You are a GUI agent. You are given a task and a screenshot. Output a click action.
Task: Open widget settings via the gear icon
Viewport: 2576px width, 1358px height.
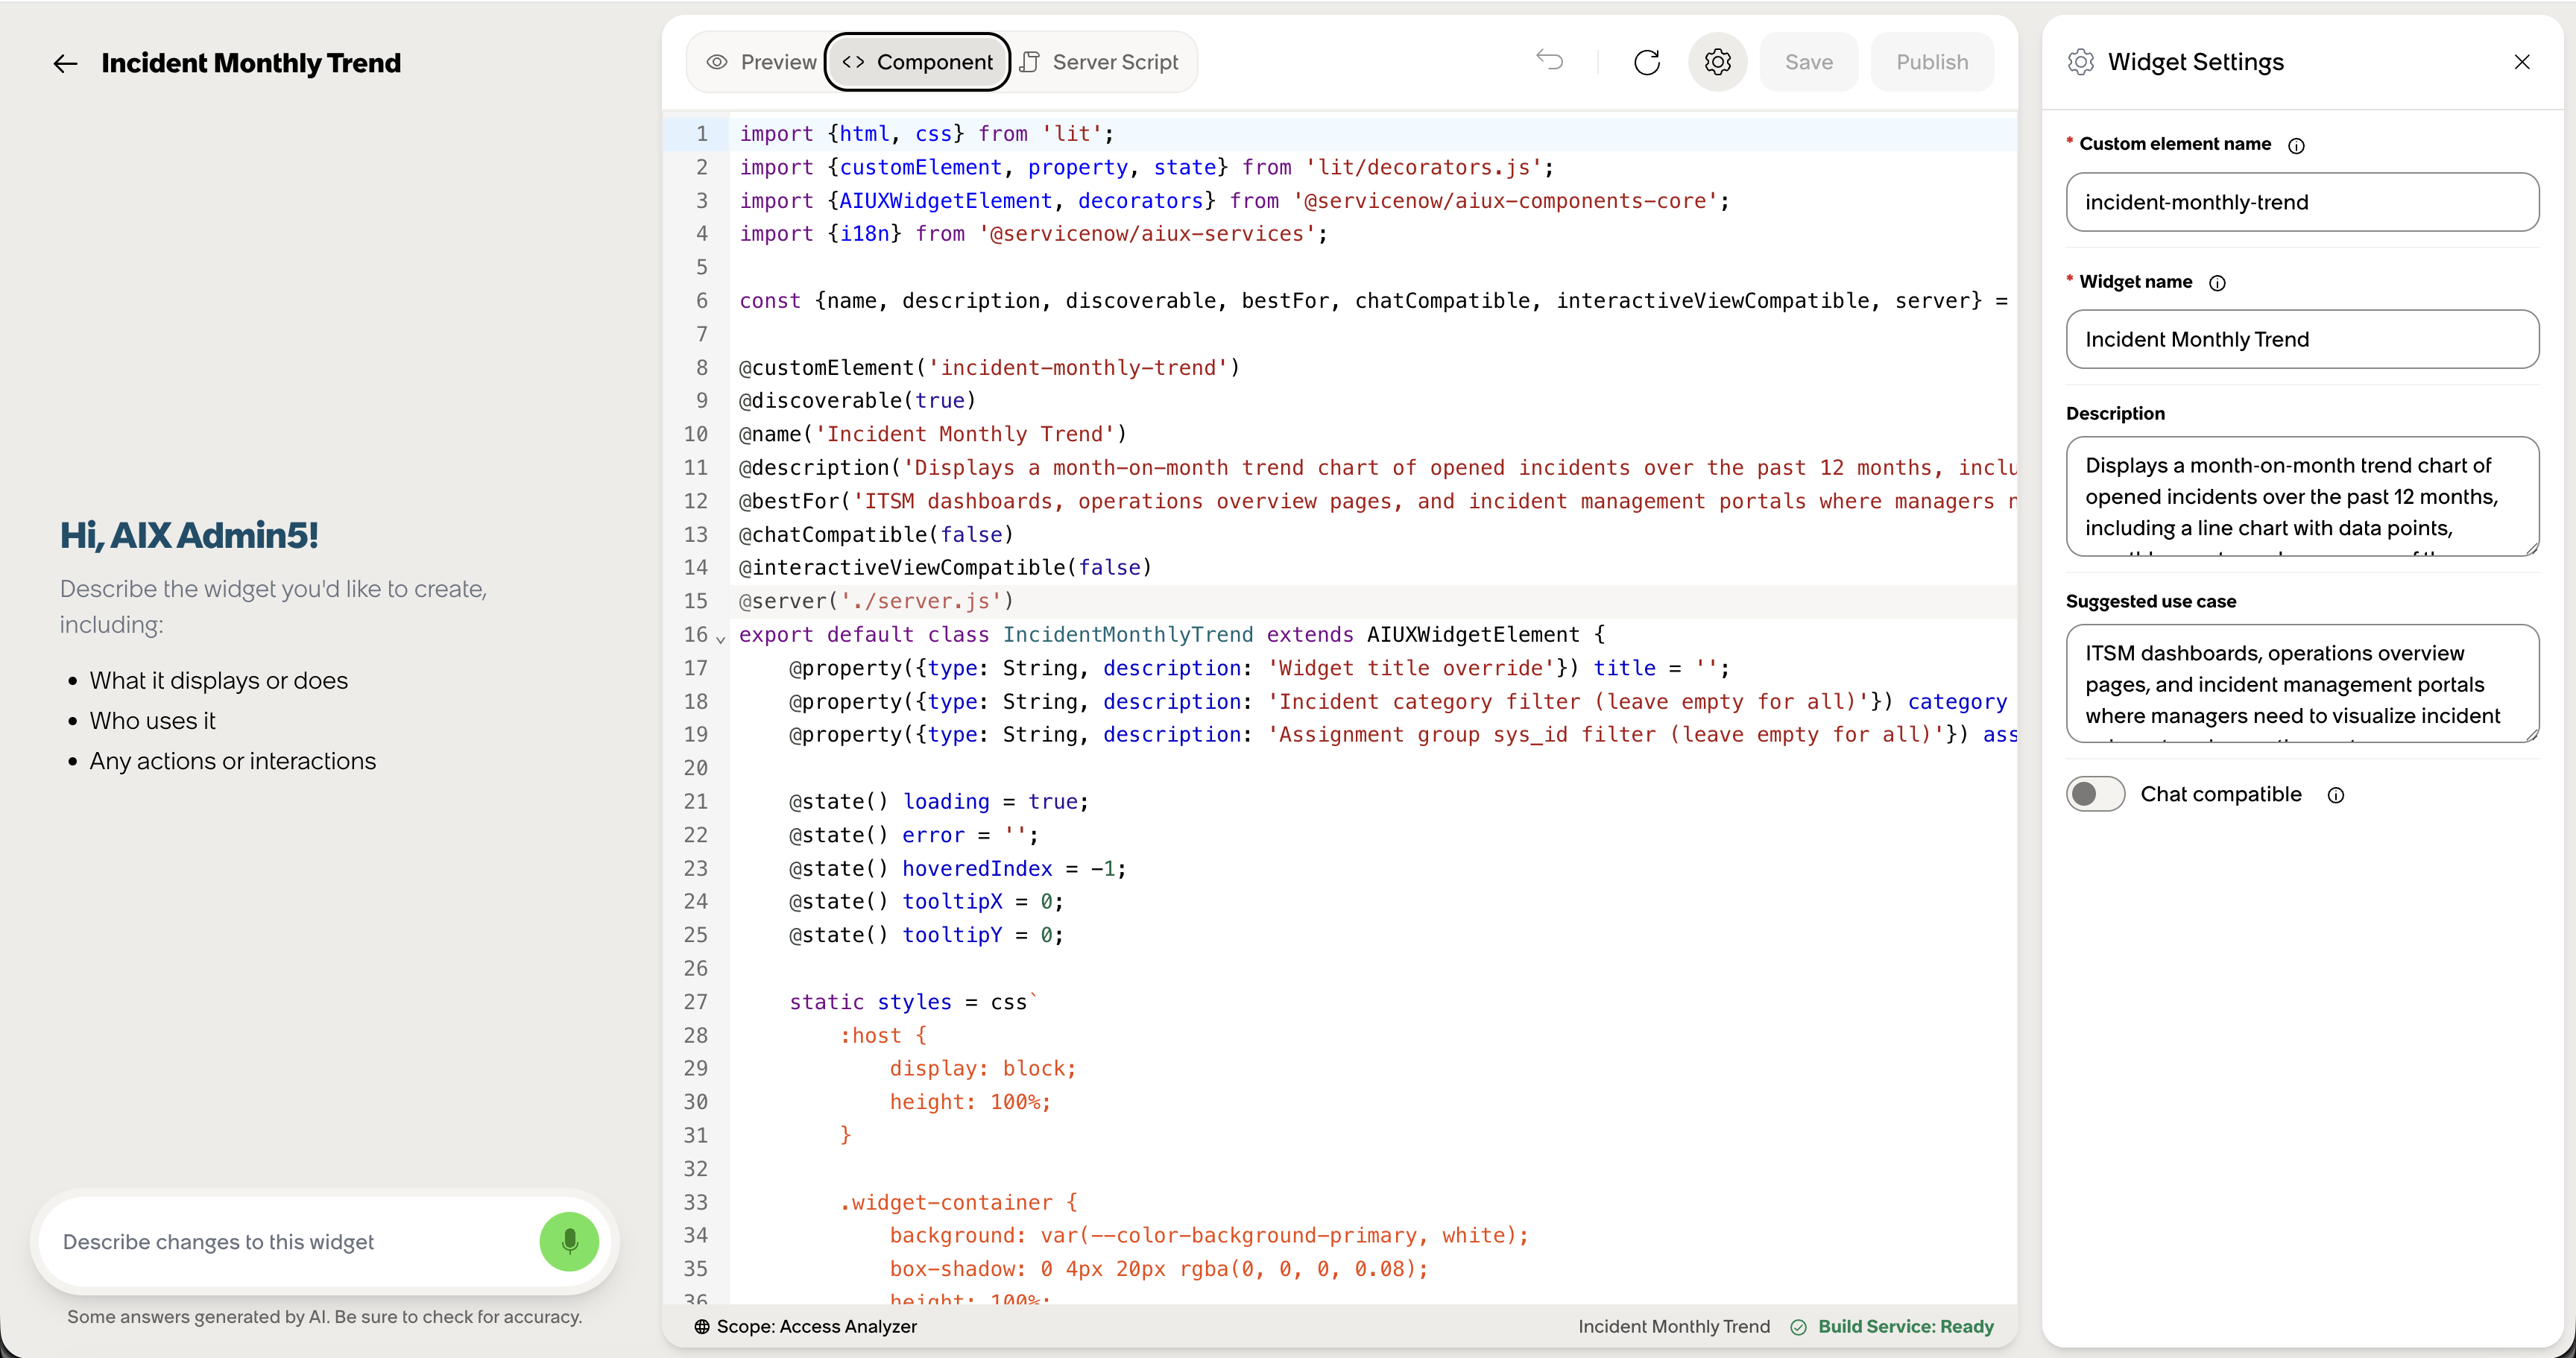[x=1717, y=62]
